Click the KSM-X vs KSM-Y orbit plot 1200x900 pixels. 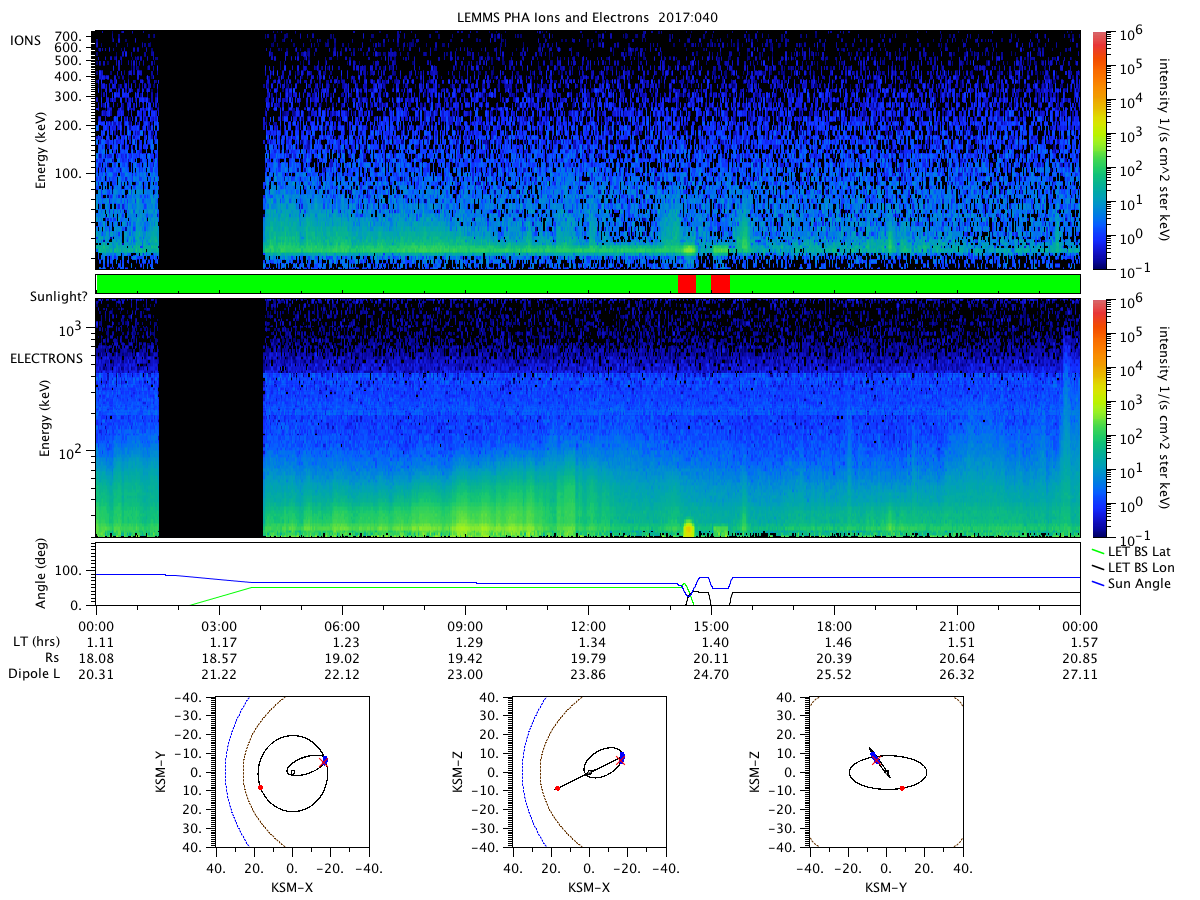(291, 772)
